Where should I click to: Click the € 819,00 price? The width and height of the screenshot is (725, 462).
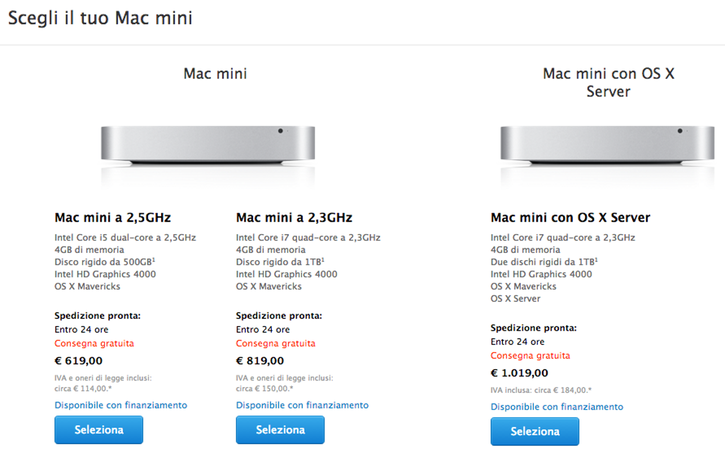pos(260,361)
